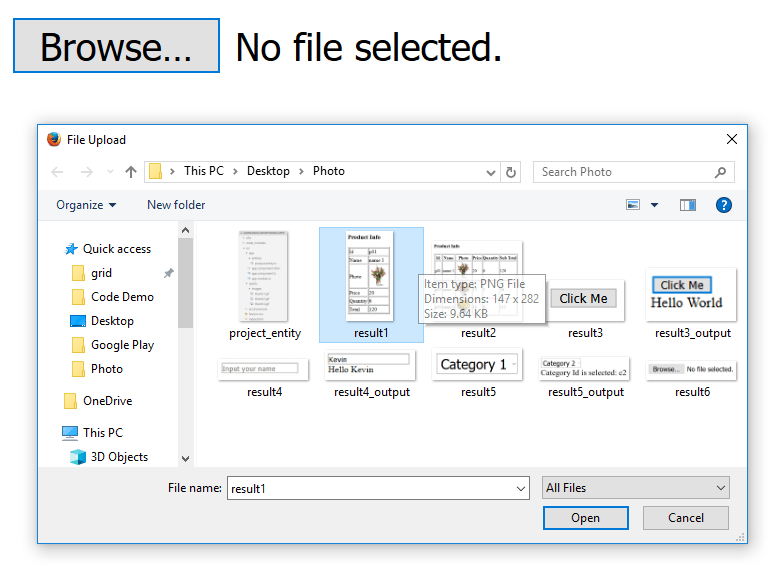Close the File Upload dialog

coord(731,139)
